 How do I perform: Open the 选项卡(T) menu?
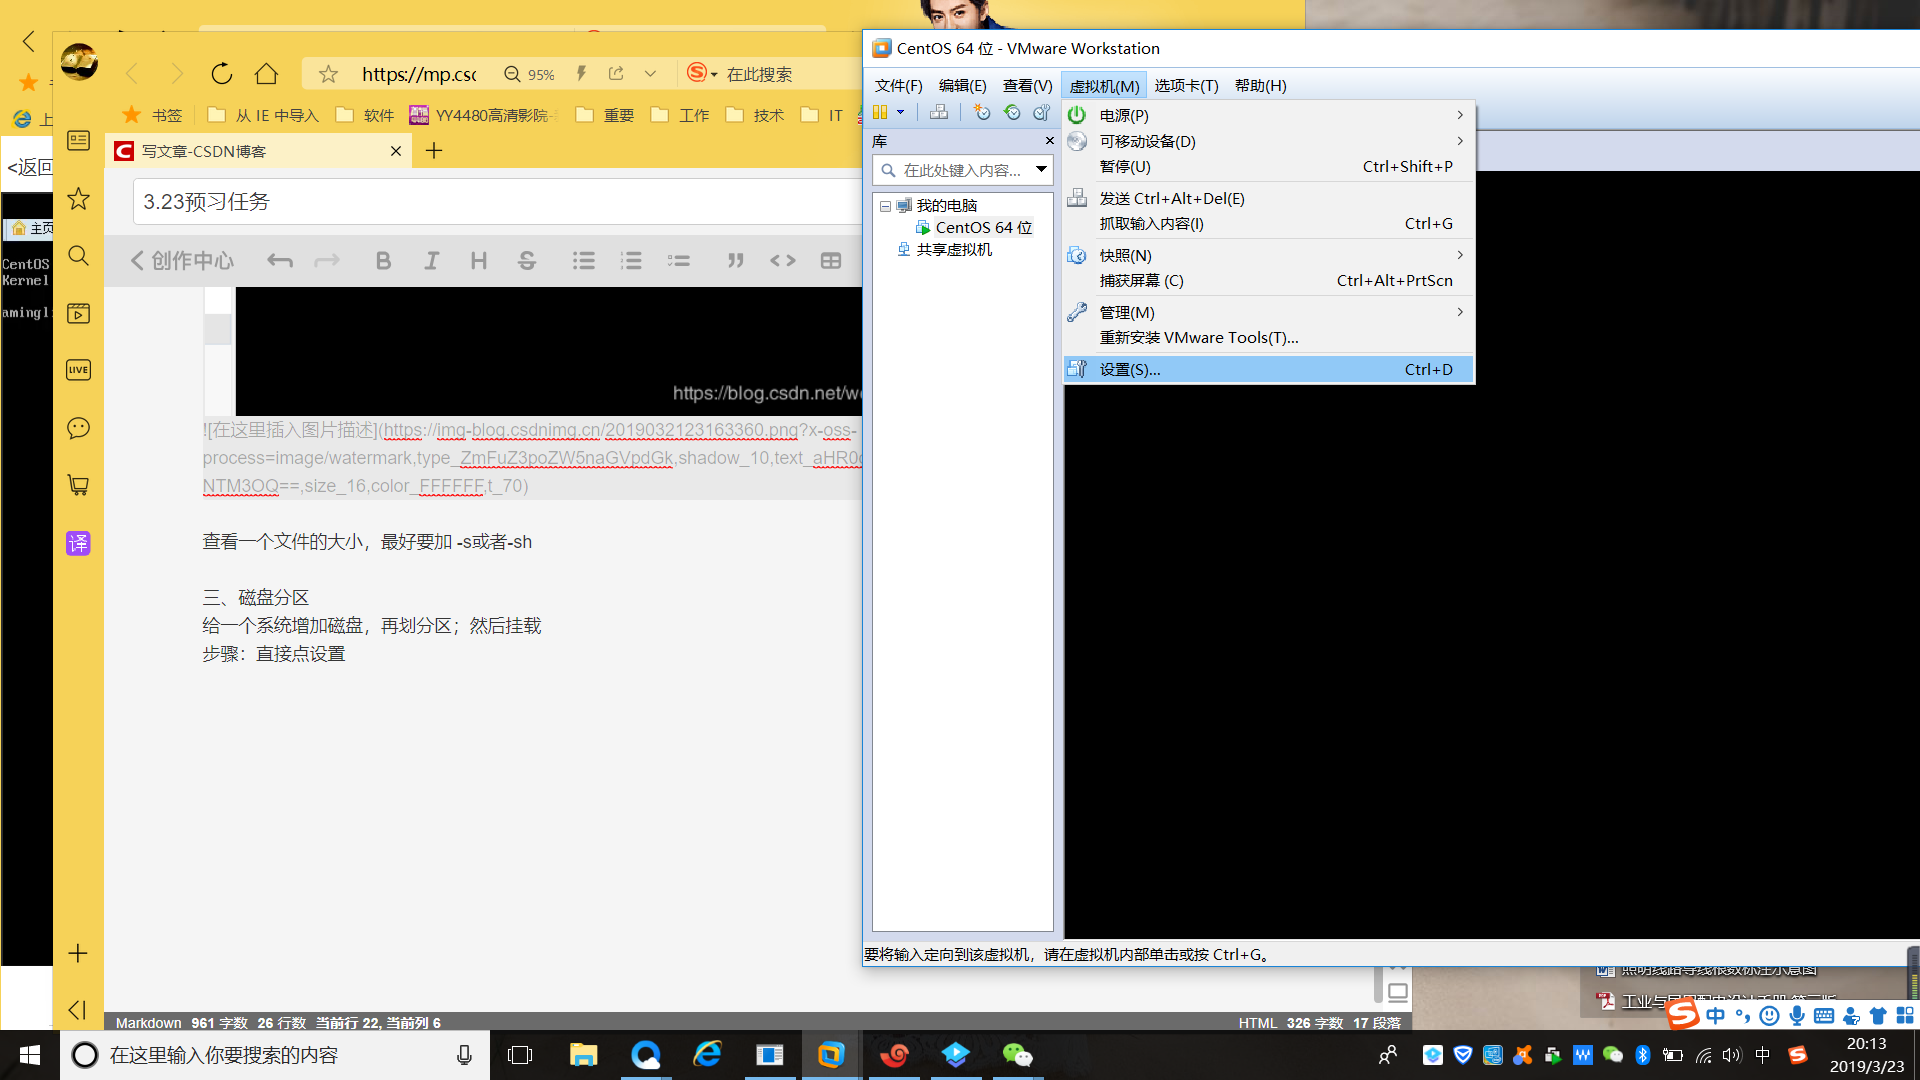point(1186,86)
